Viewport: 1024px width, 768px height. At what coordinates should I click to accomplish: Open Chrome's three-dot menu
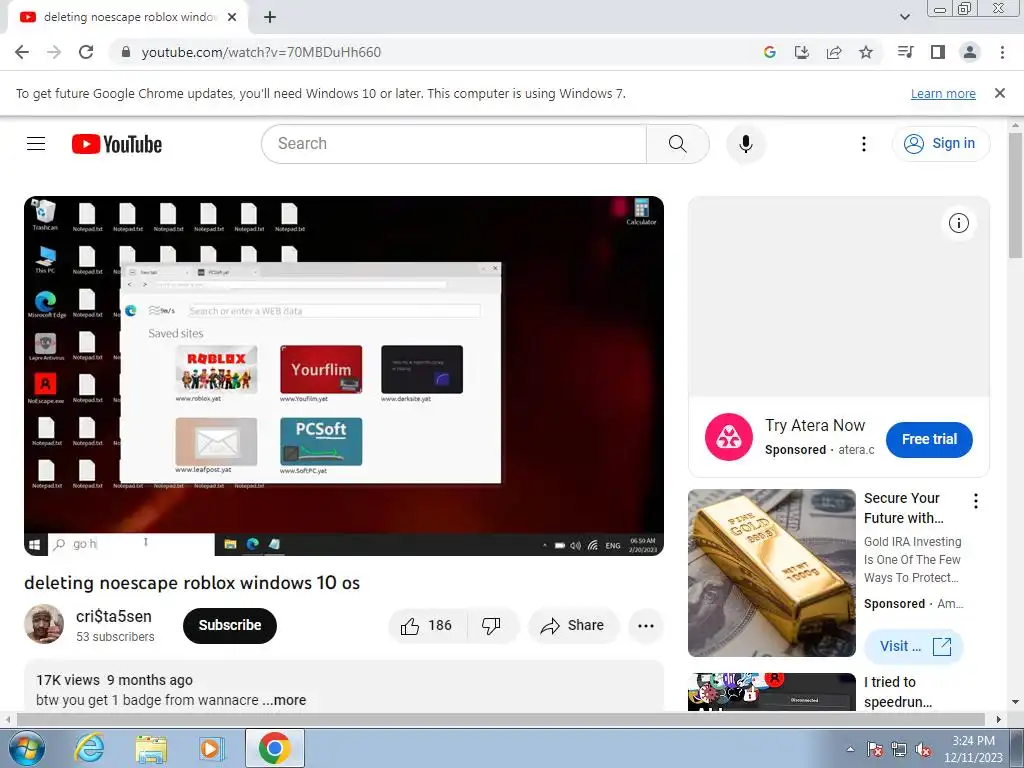click(1002, 52)
